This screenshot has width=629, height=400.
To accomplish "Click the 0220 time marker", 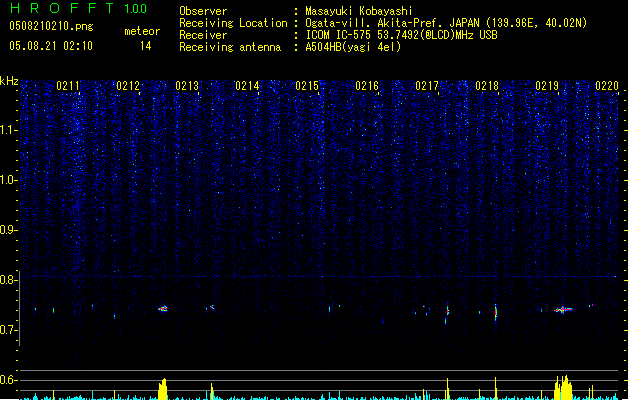I will pos(607,86).
